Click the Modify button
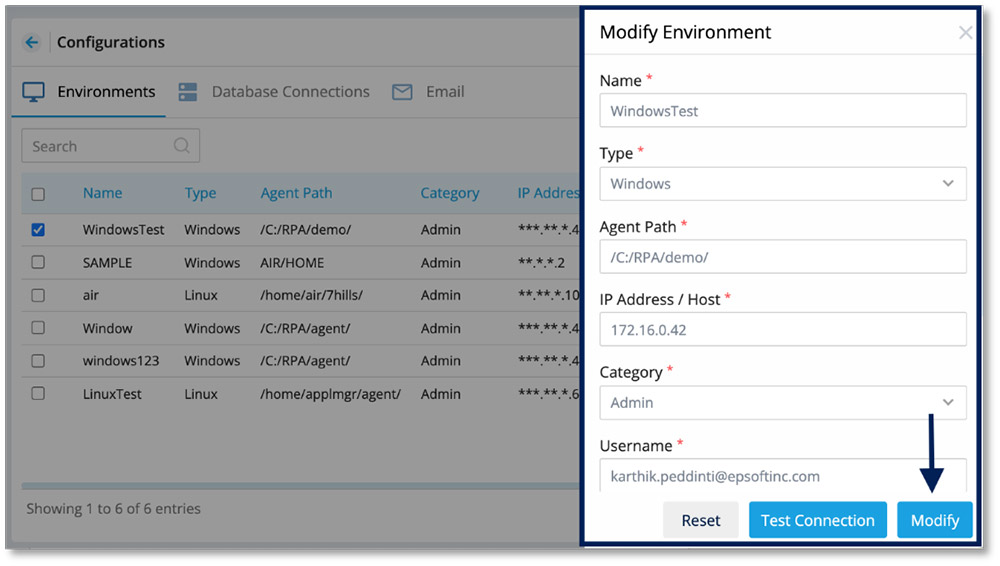 (x=934, y=520)
